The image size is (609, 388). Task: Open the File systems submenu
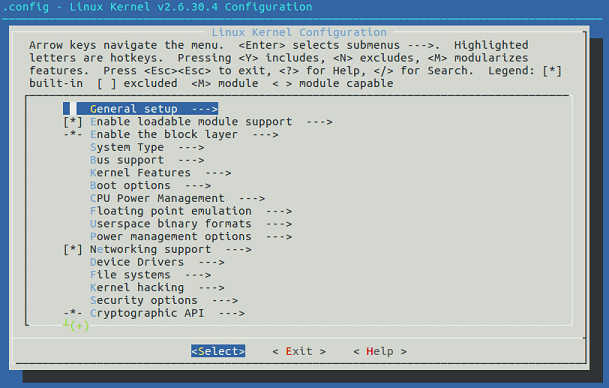(x=150, y=275)
